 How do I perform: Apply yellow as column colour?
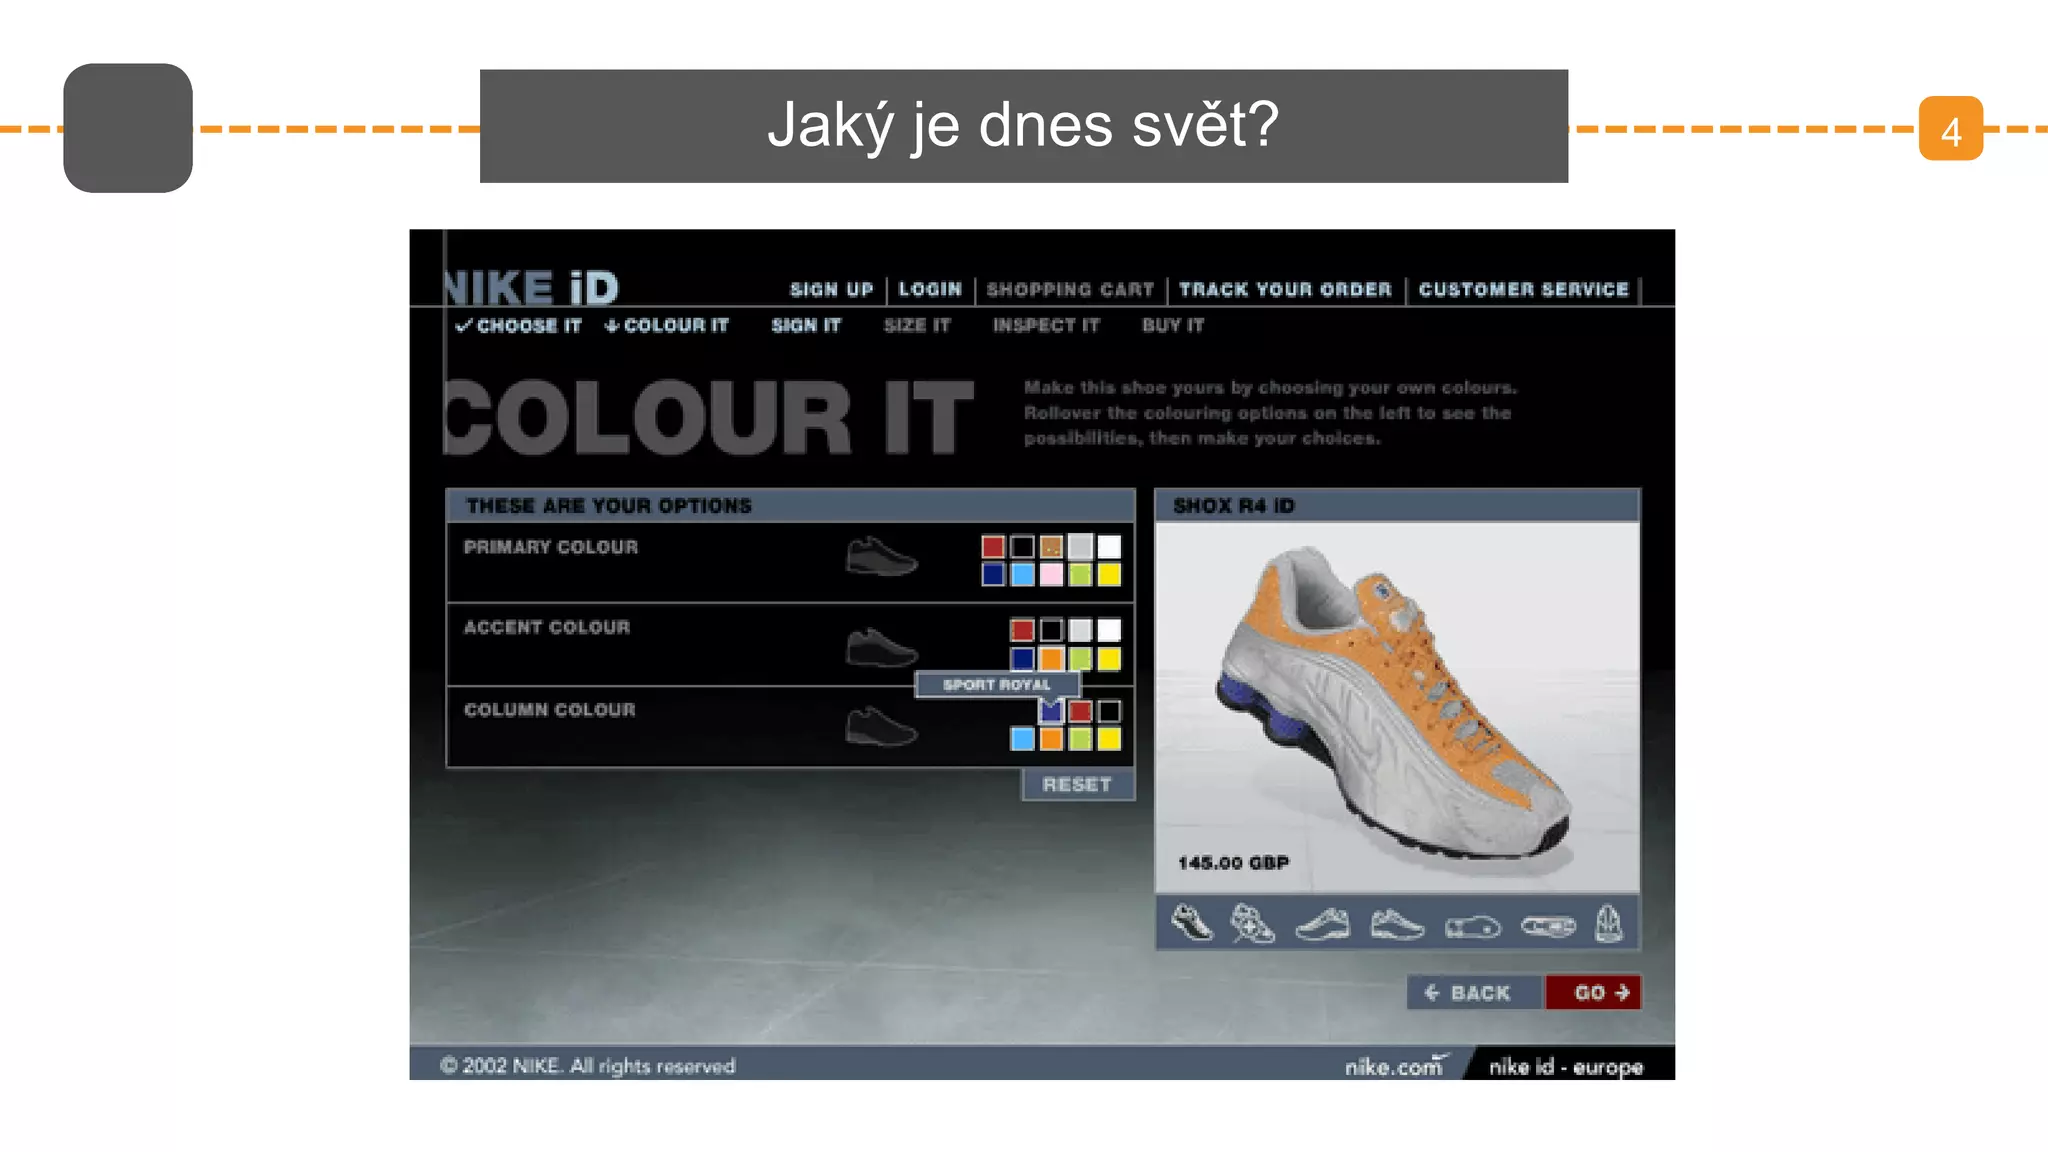point(1109,739)
